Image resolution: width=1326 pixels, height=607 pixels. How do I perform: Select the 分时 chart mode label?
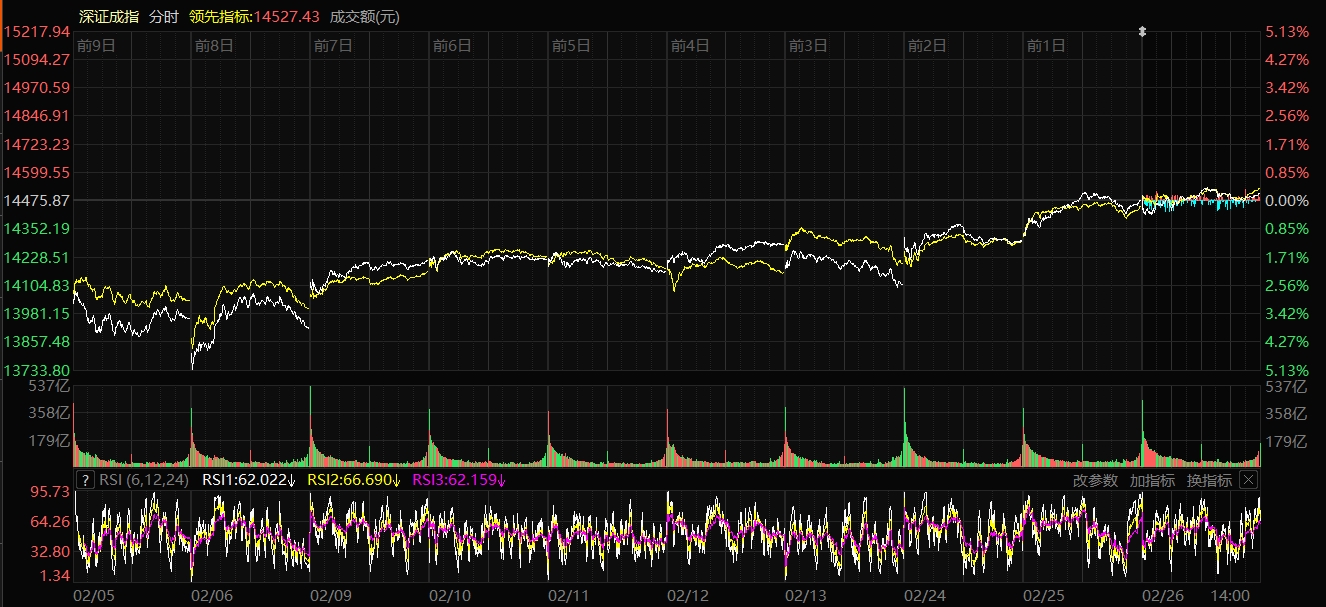pos(164,16)
